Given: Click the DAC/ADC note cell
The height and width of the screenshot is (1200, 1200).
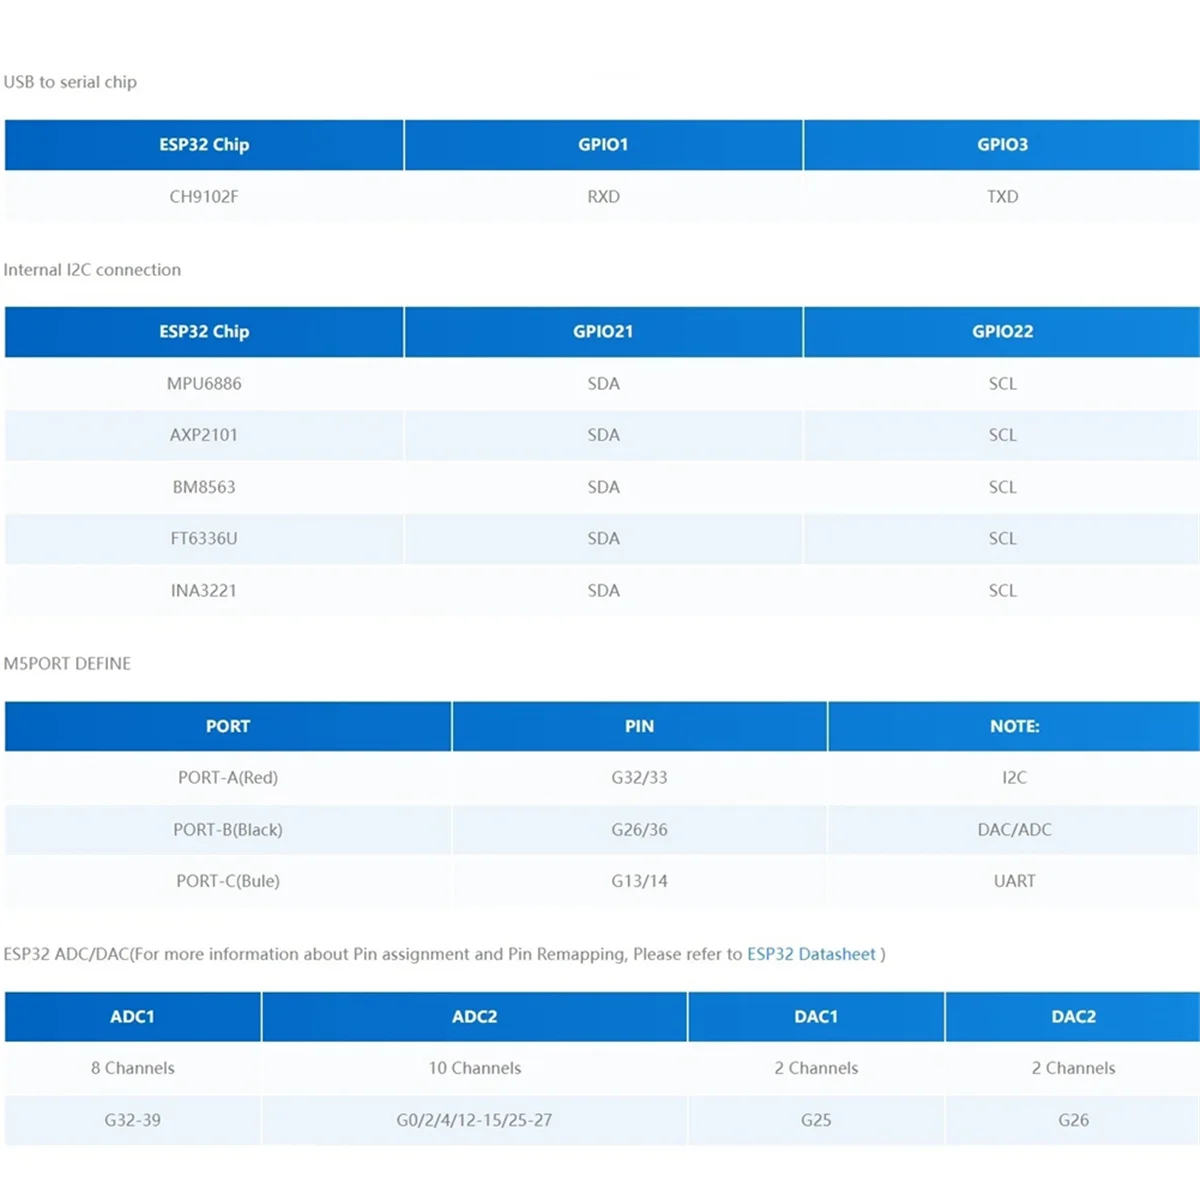Looking at the screenshot, I should pyautogui.click(x=1014, y=829).
